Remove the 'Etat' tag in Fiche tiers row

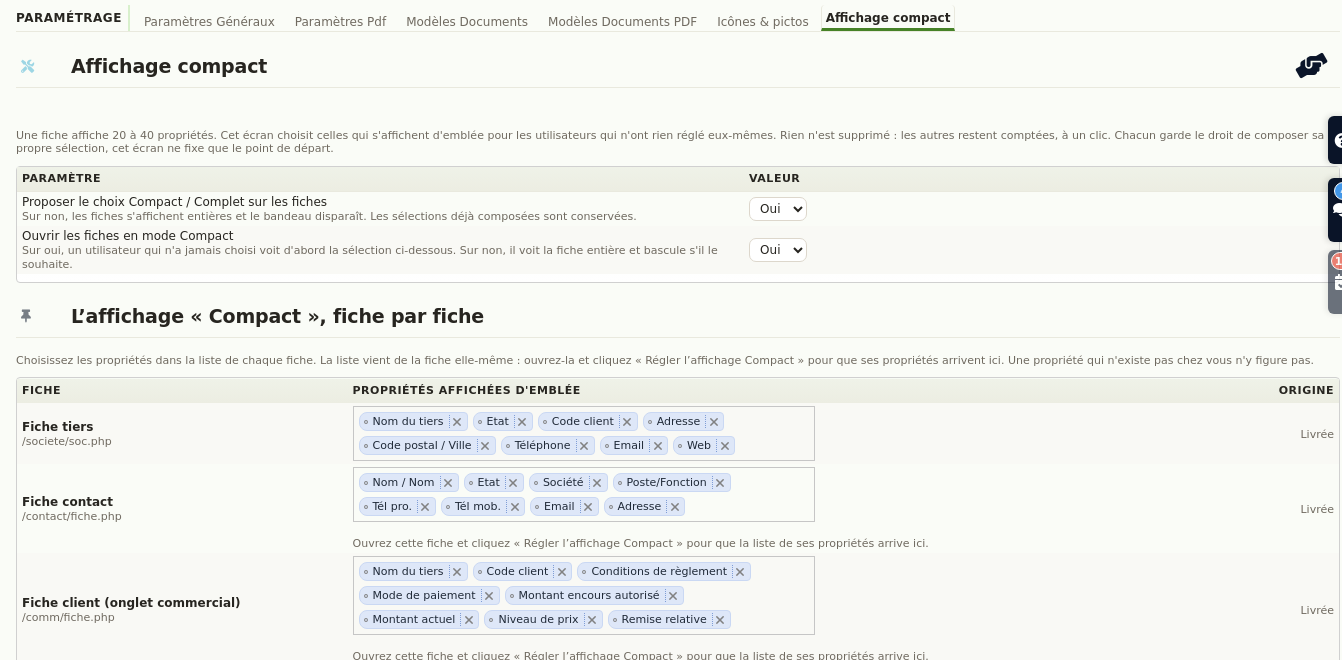[x=522, y=422]
